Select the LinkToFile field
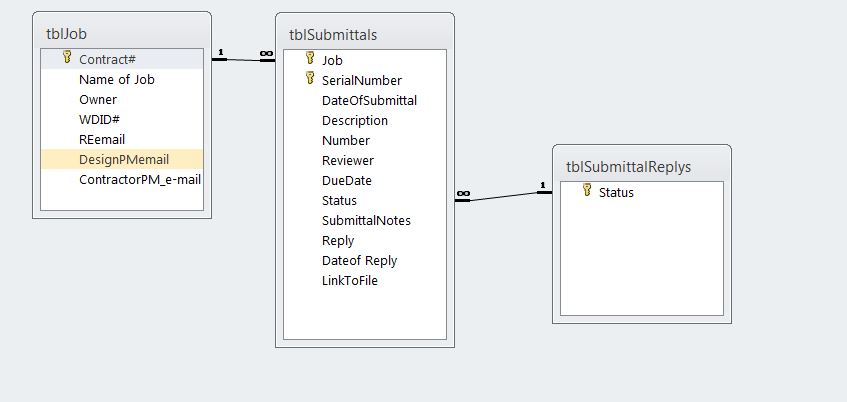 click(349, 280)
